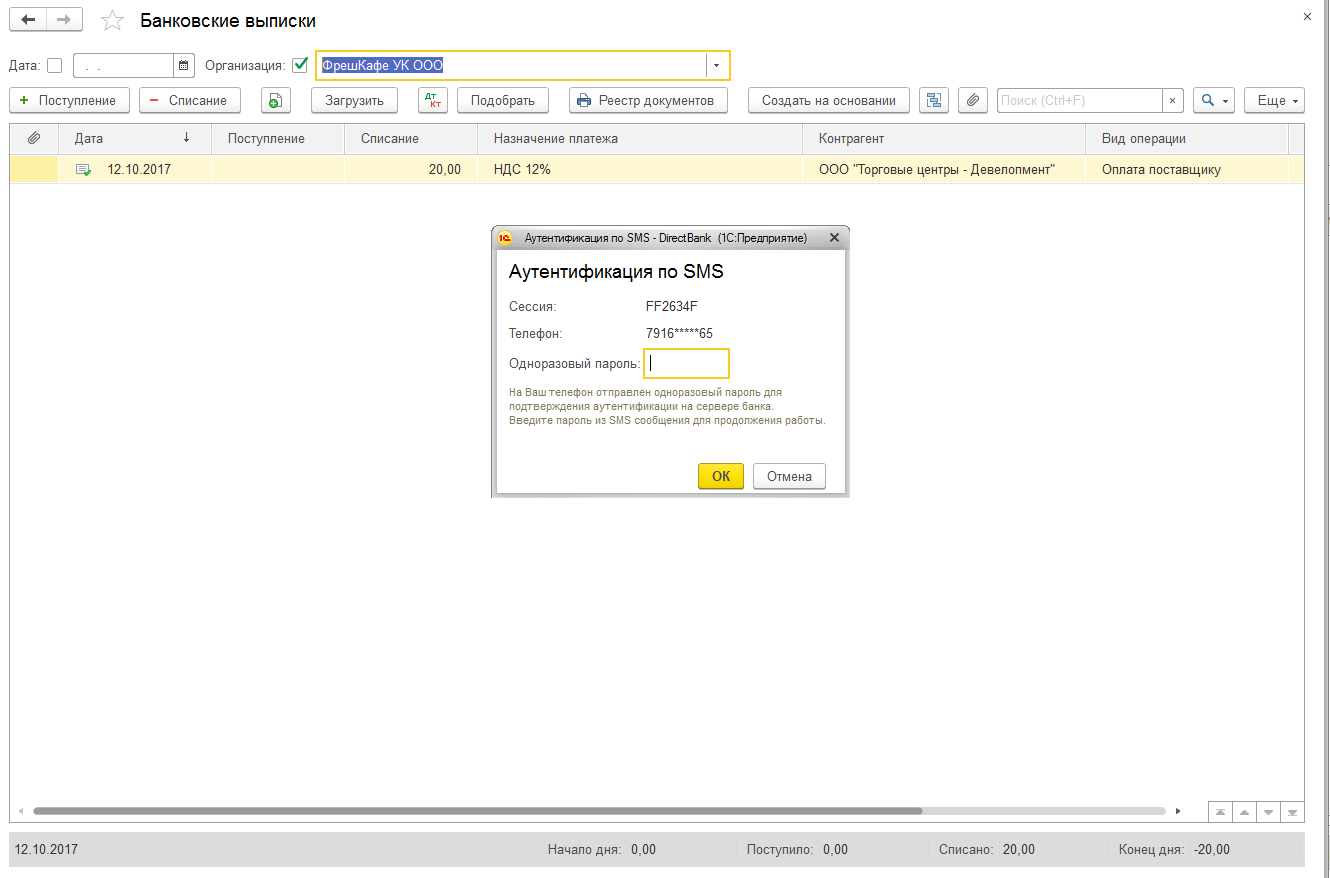Click the Оплата поставщику cell

(1187, 170)
